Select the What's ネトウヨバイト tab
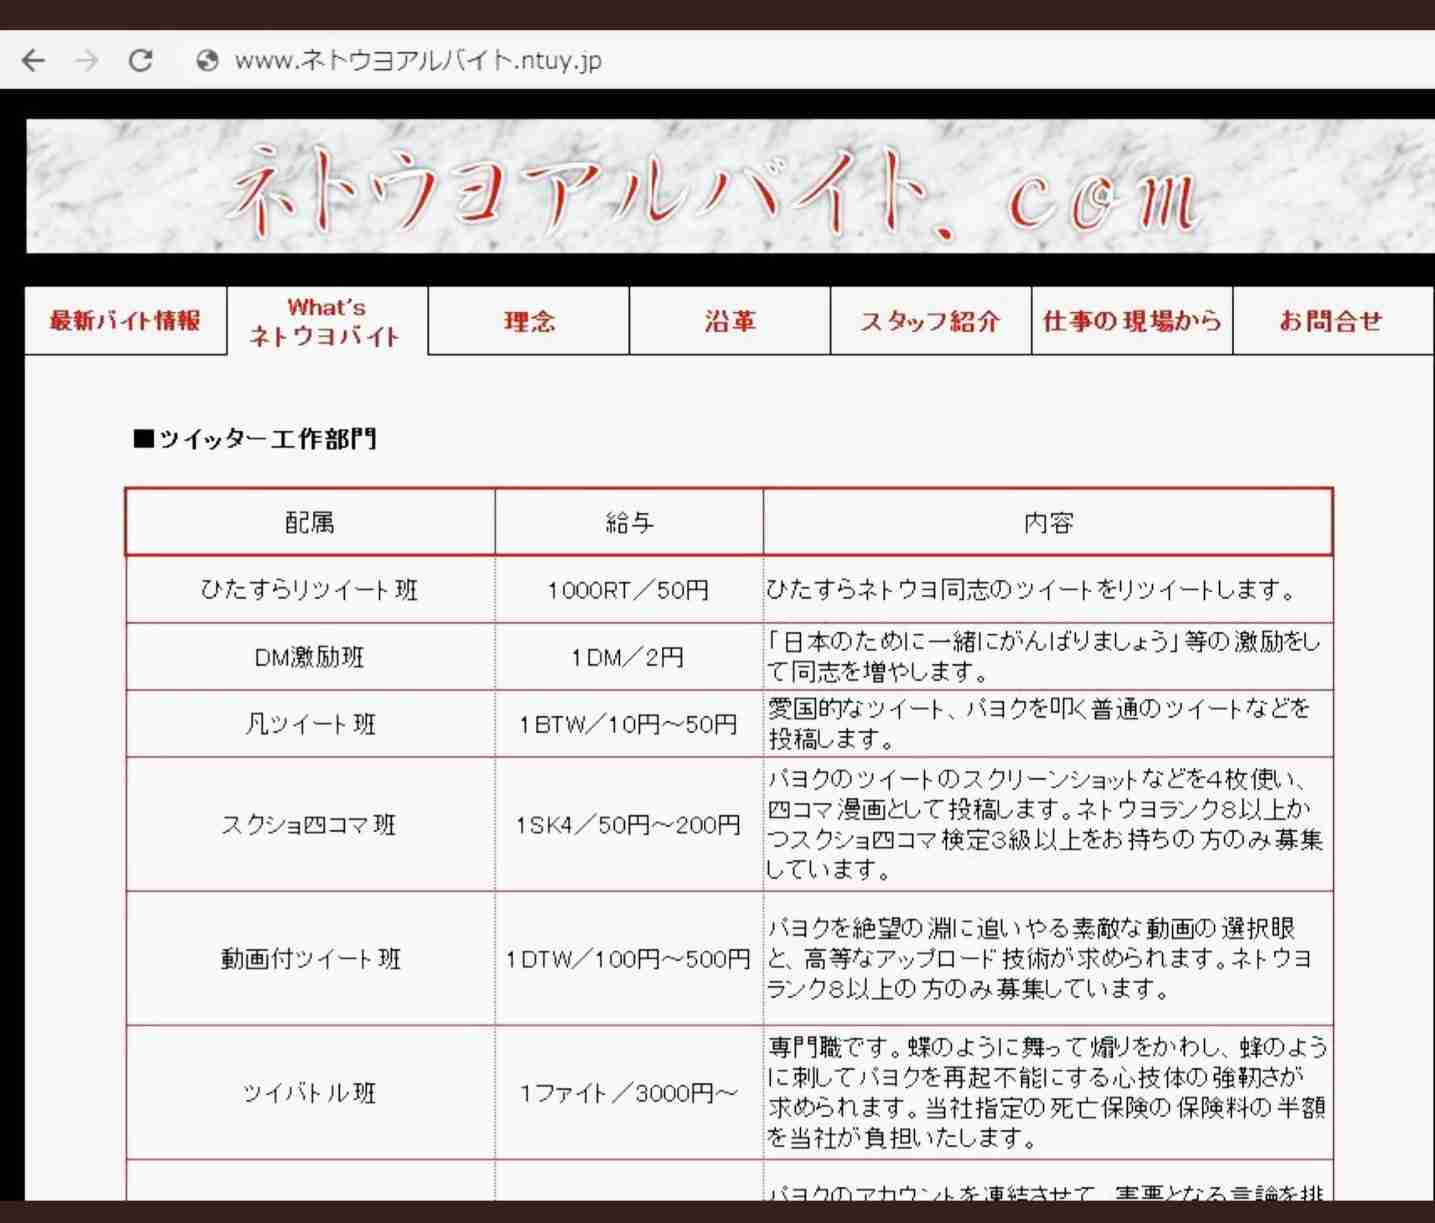This screenshot has height=1223, width=1435. (x=327, y=321)
